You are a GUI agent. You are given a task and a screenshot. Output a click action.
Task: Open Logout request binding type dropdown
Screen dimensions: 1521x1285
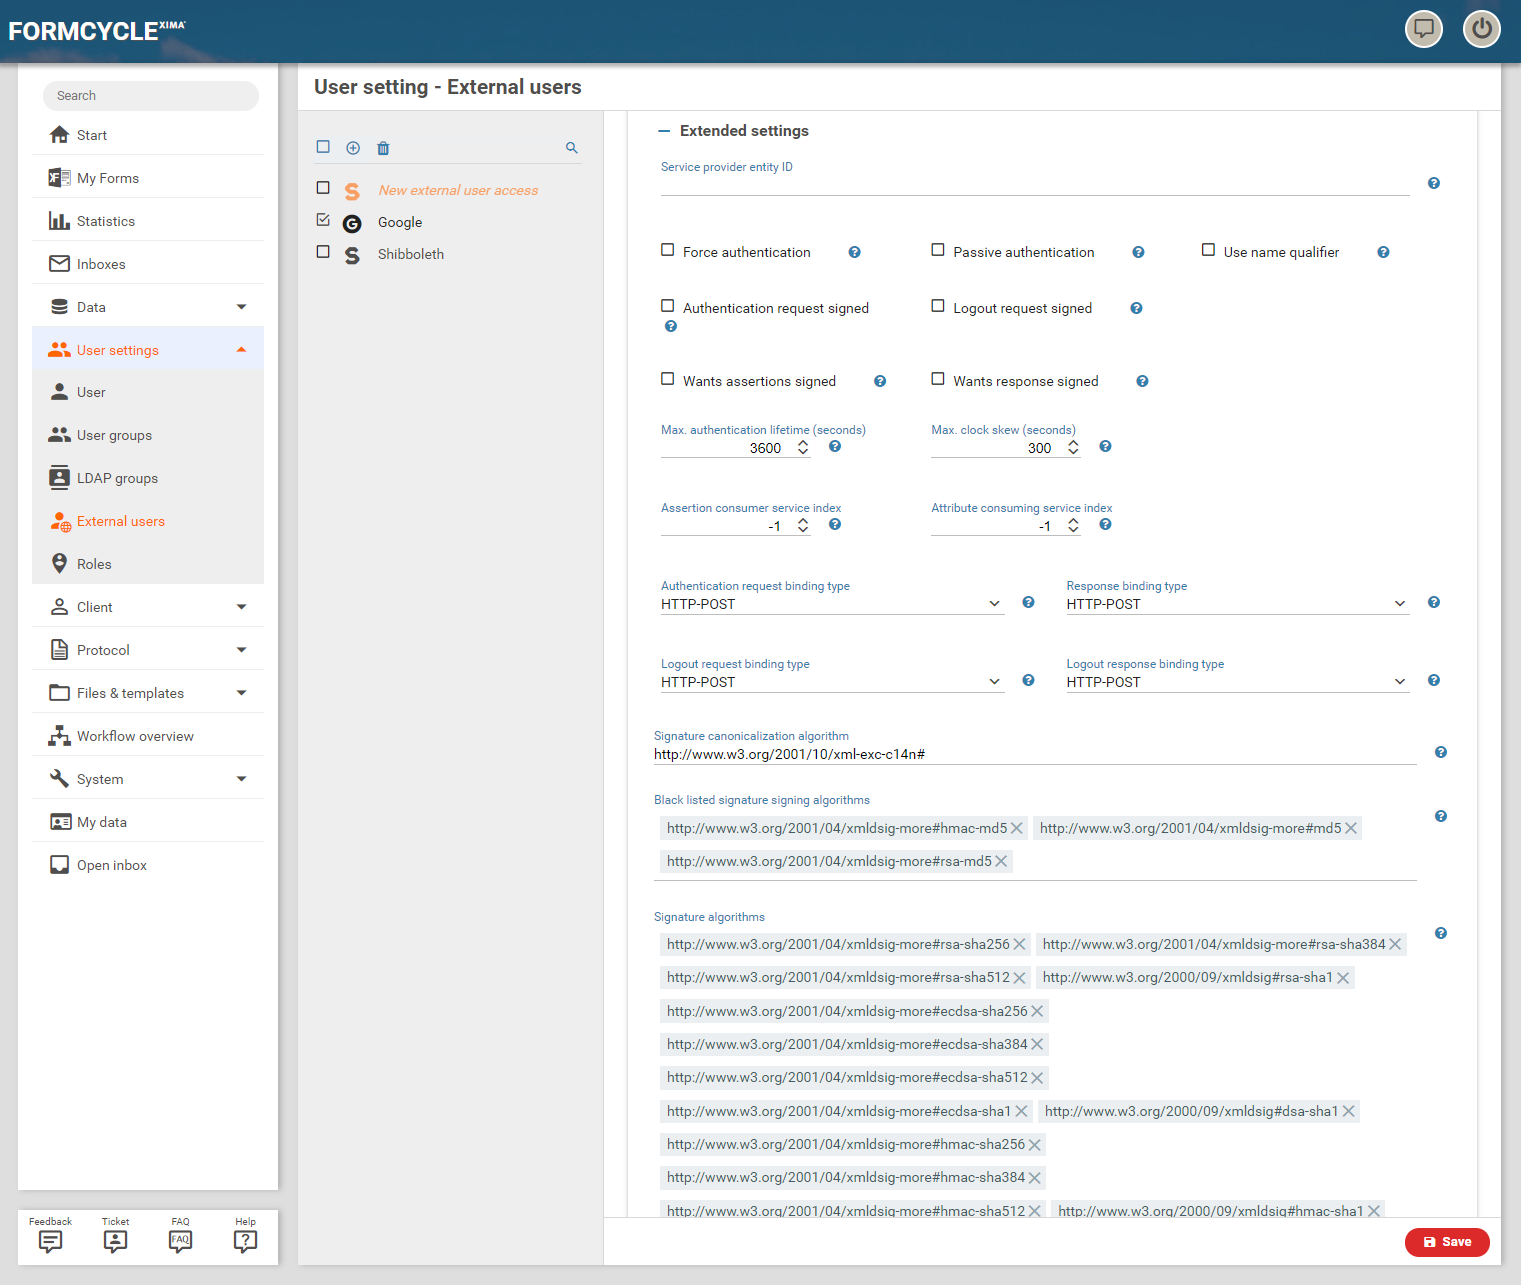832,682
